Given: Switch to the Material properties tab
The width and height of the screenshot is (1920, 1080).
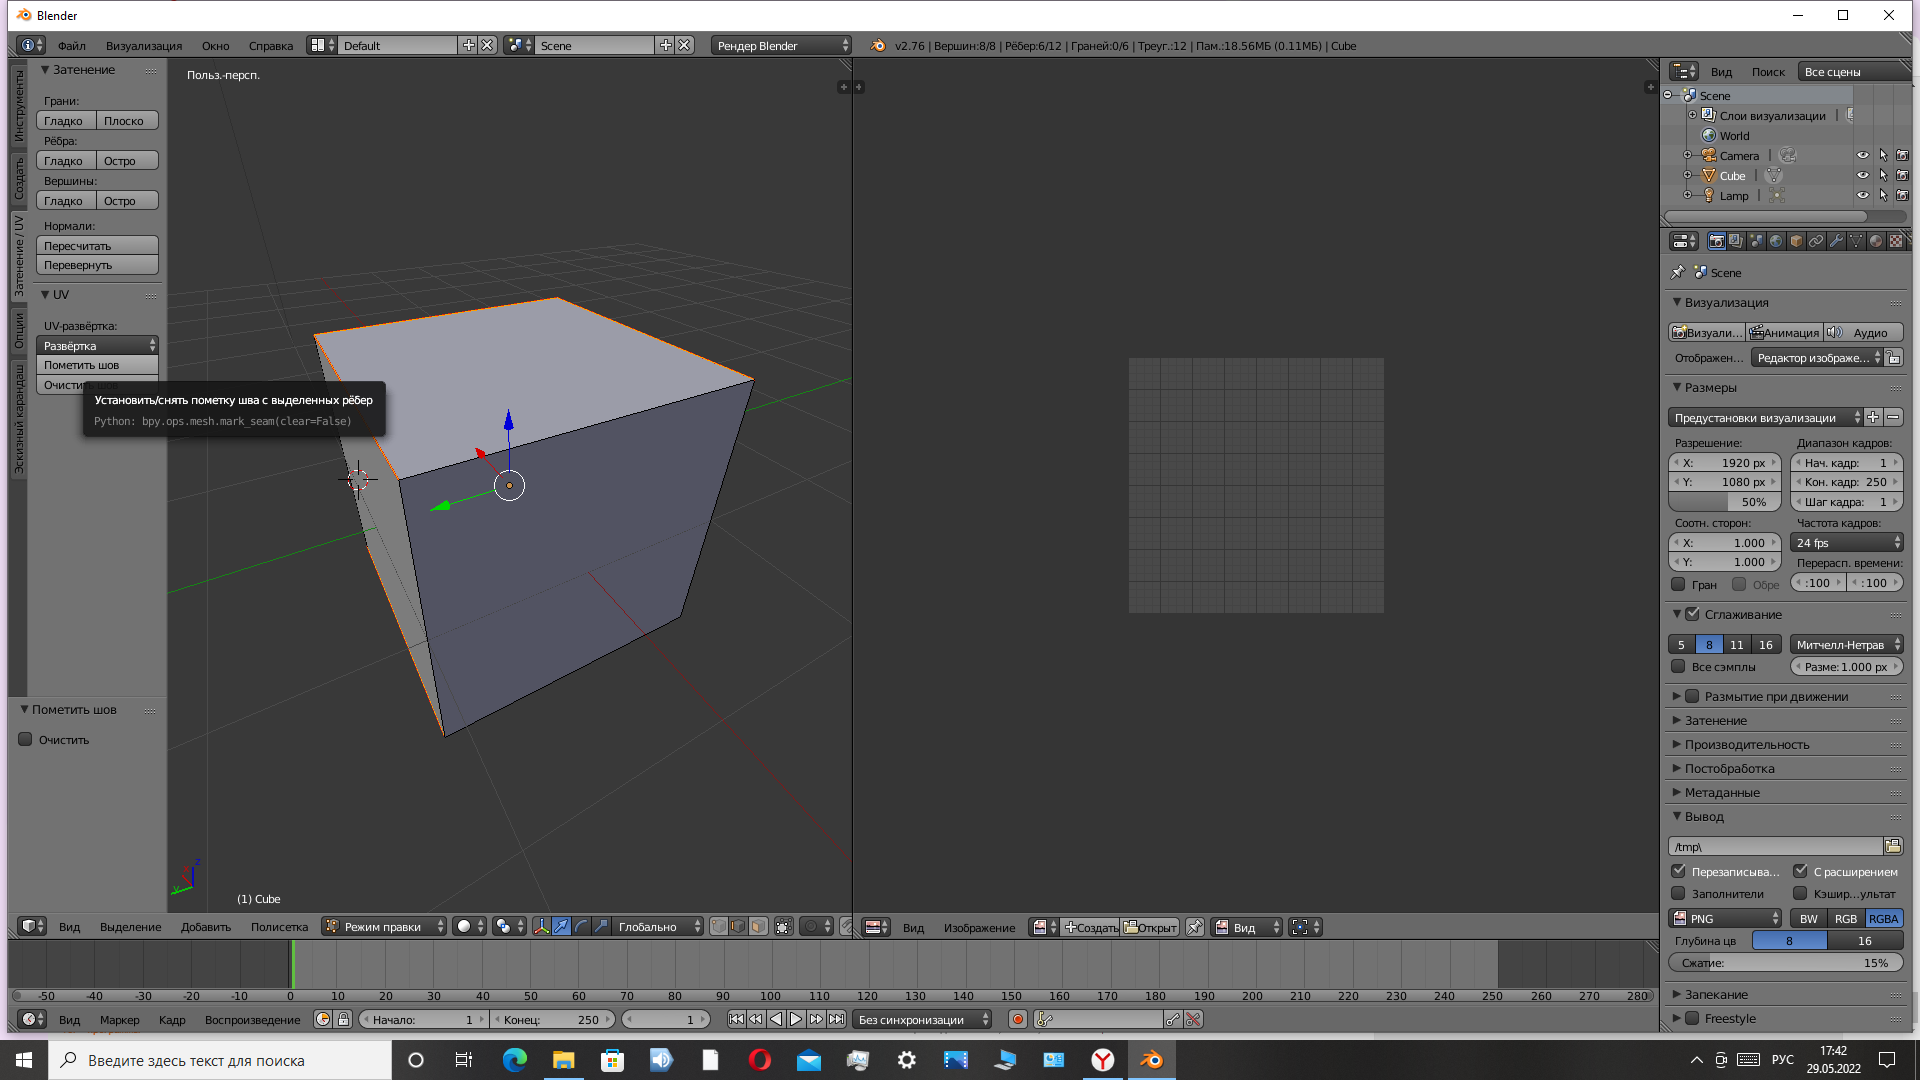Looking at the screenshot, I should pyautogui.click(x=1876, y=241).
